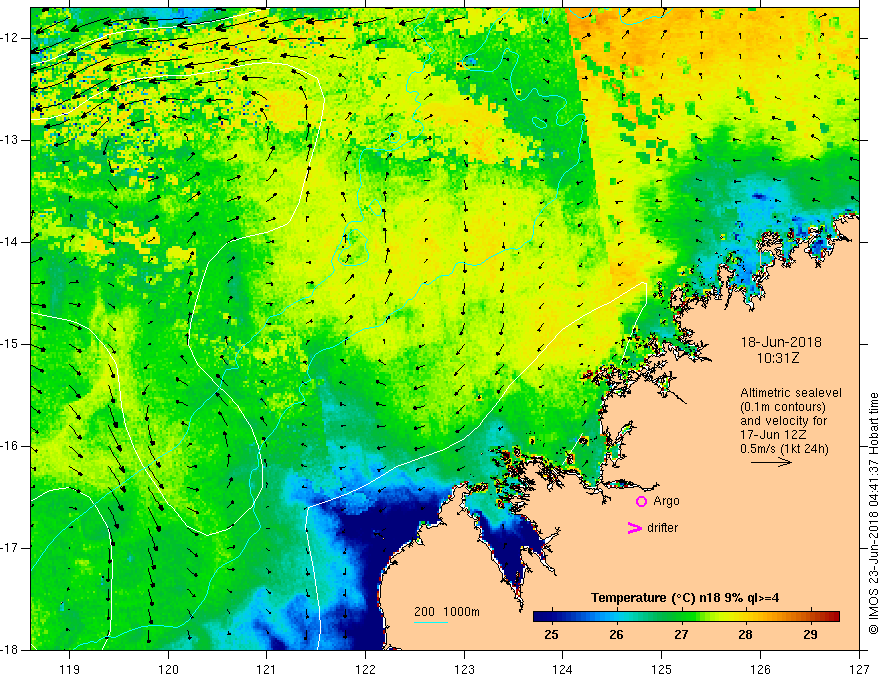
Task: Click longitude axis label 119
Action: (x=70, y=669)
